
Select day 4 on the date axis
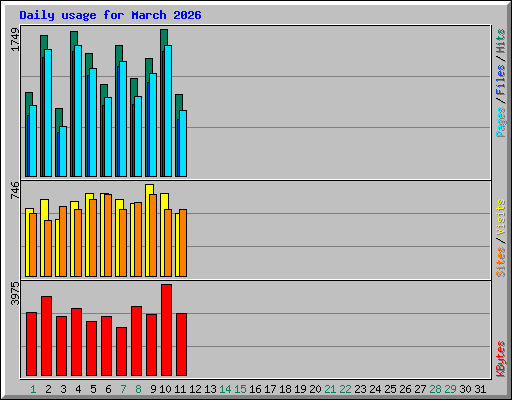click(78, 389)
